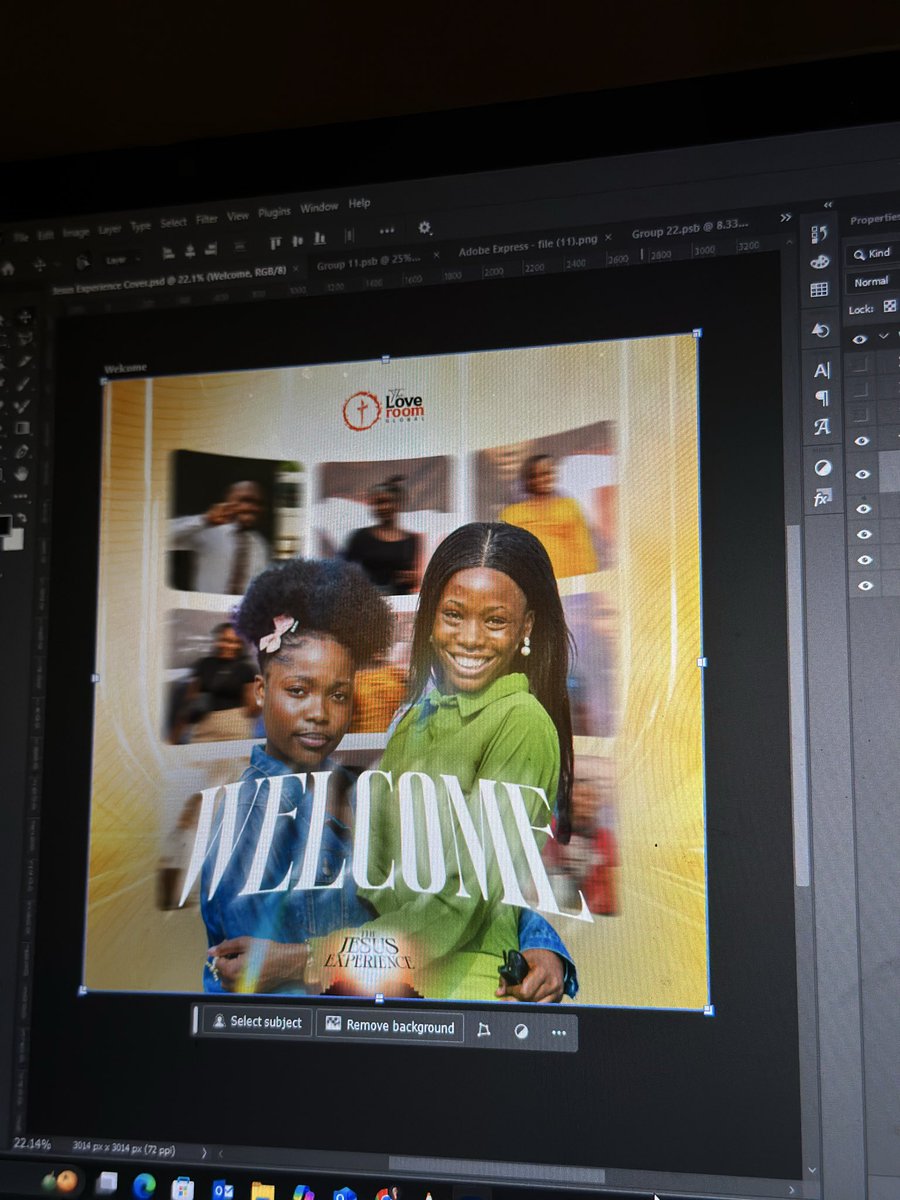The width and height of the screenshot is (900, 1200).
Task: Click the zoom level field showing 22.14%
Action: coord(31,1142)
